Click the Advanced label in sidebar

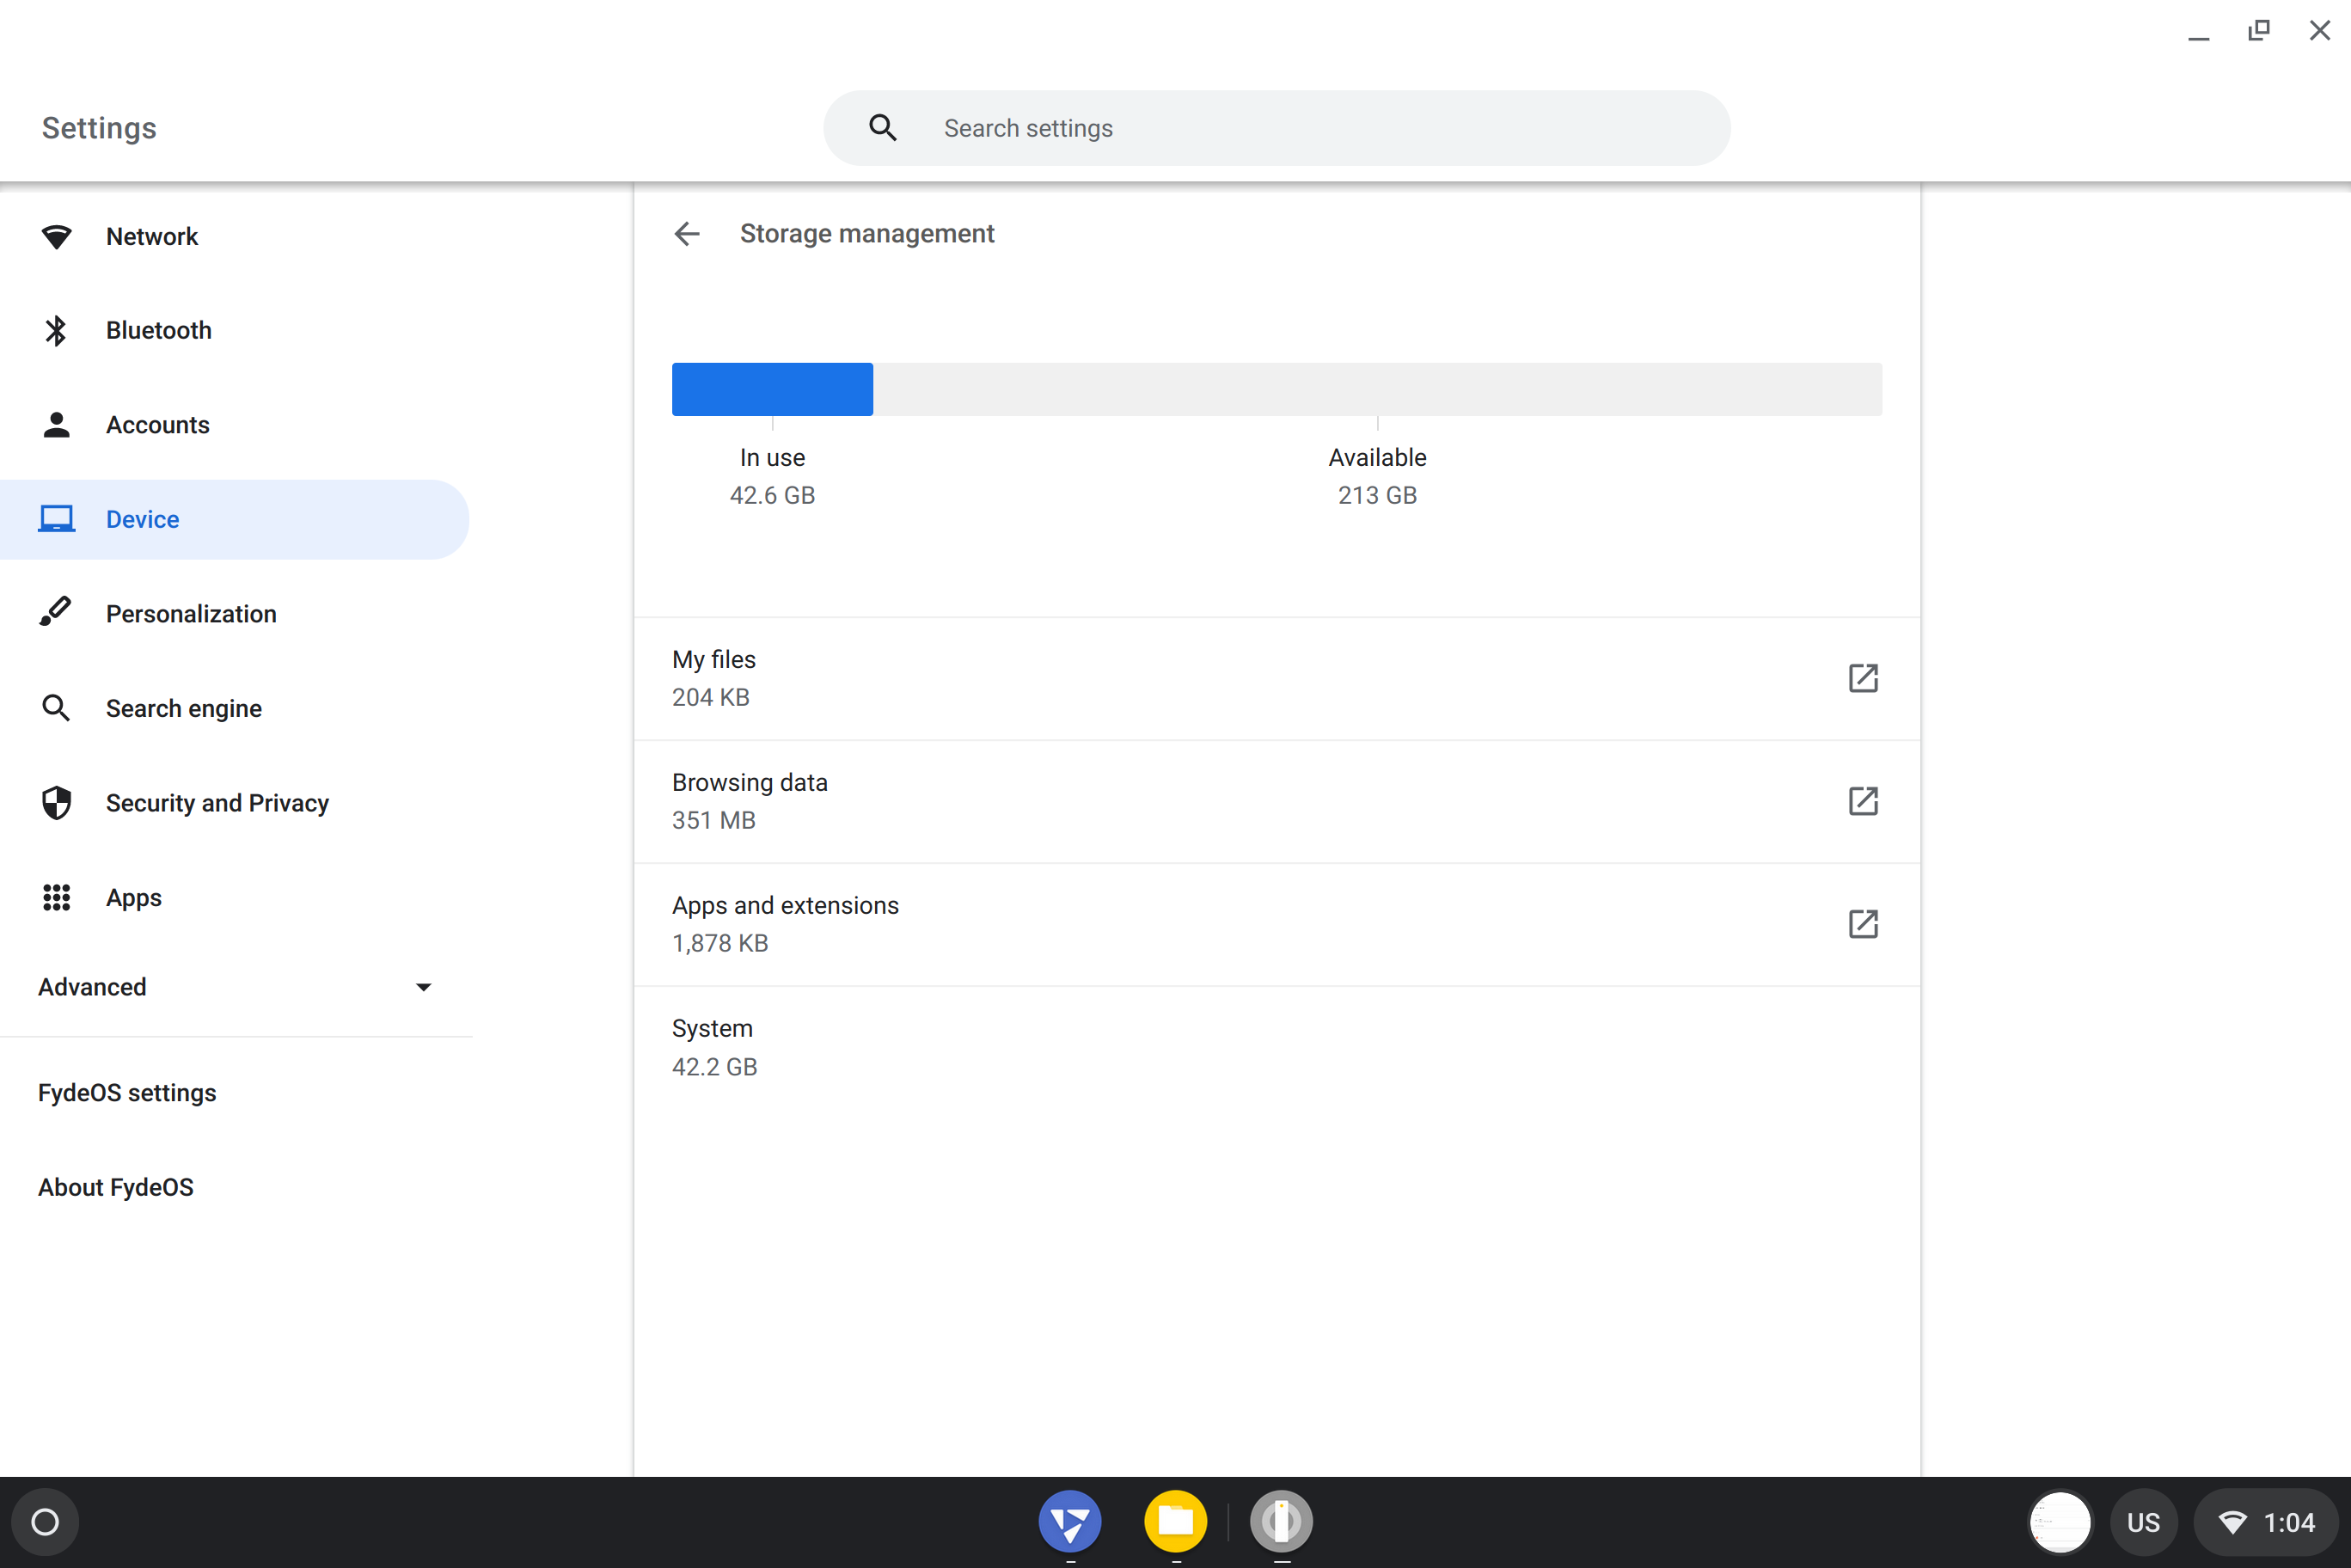pos(92,987)
